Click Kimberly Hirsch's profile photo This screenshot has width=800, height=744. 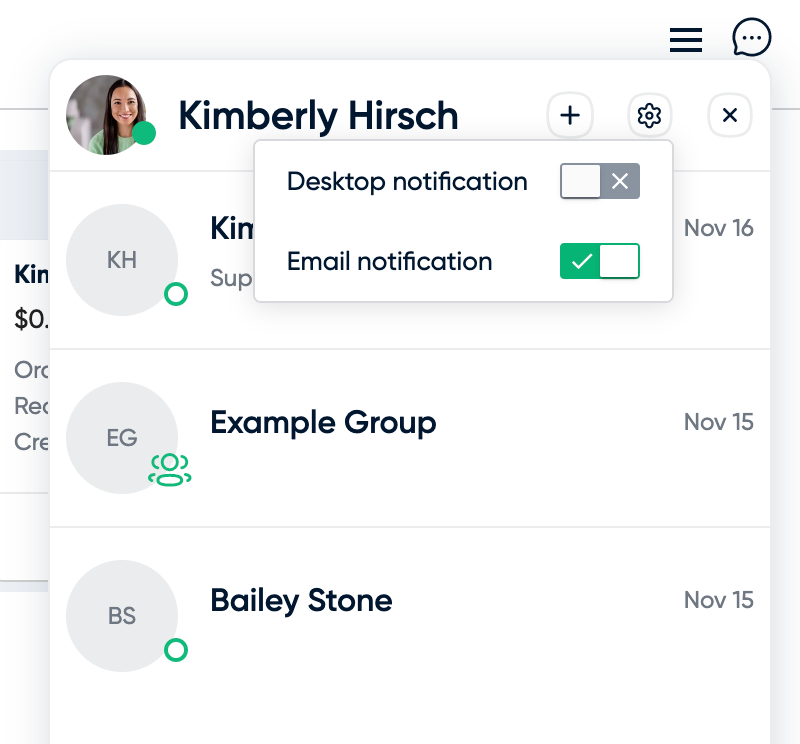pyautogui.click(x=106, y=115)
